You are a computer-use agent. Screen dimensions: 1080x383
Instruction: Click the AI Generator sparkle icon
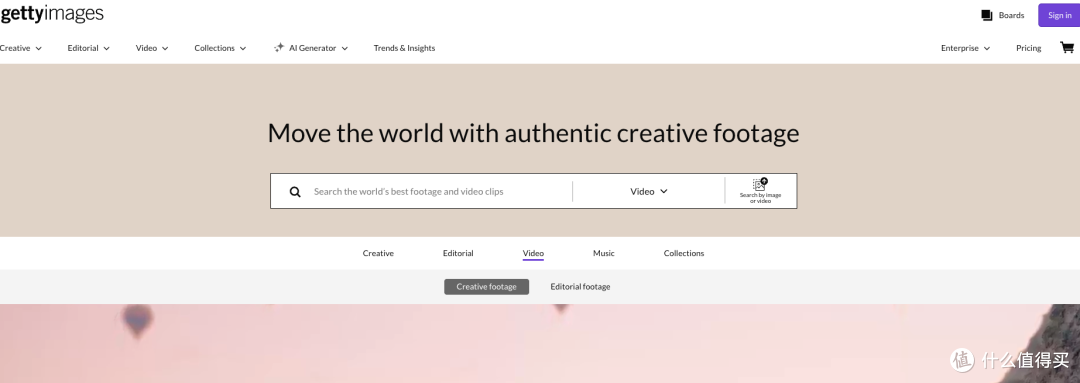[278, 48]
